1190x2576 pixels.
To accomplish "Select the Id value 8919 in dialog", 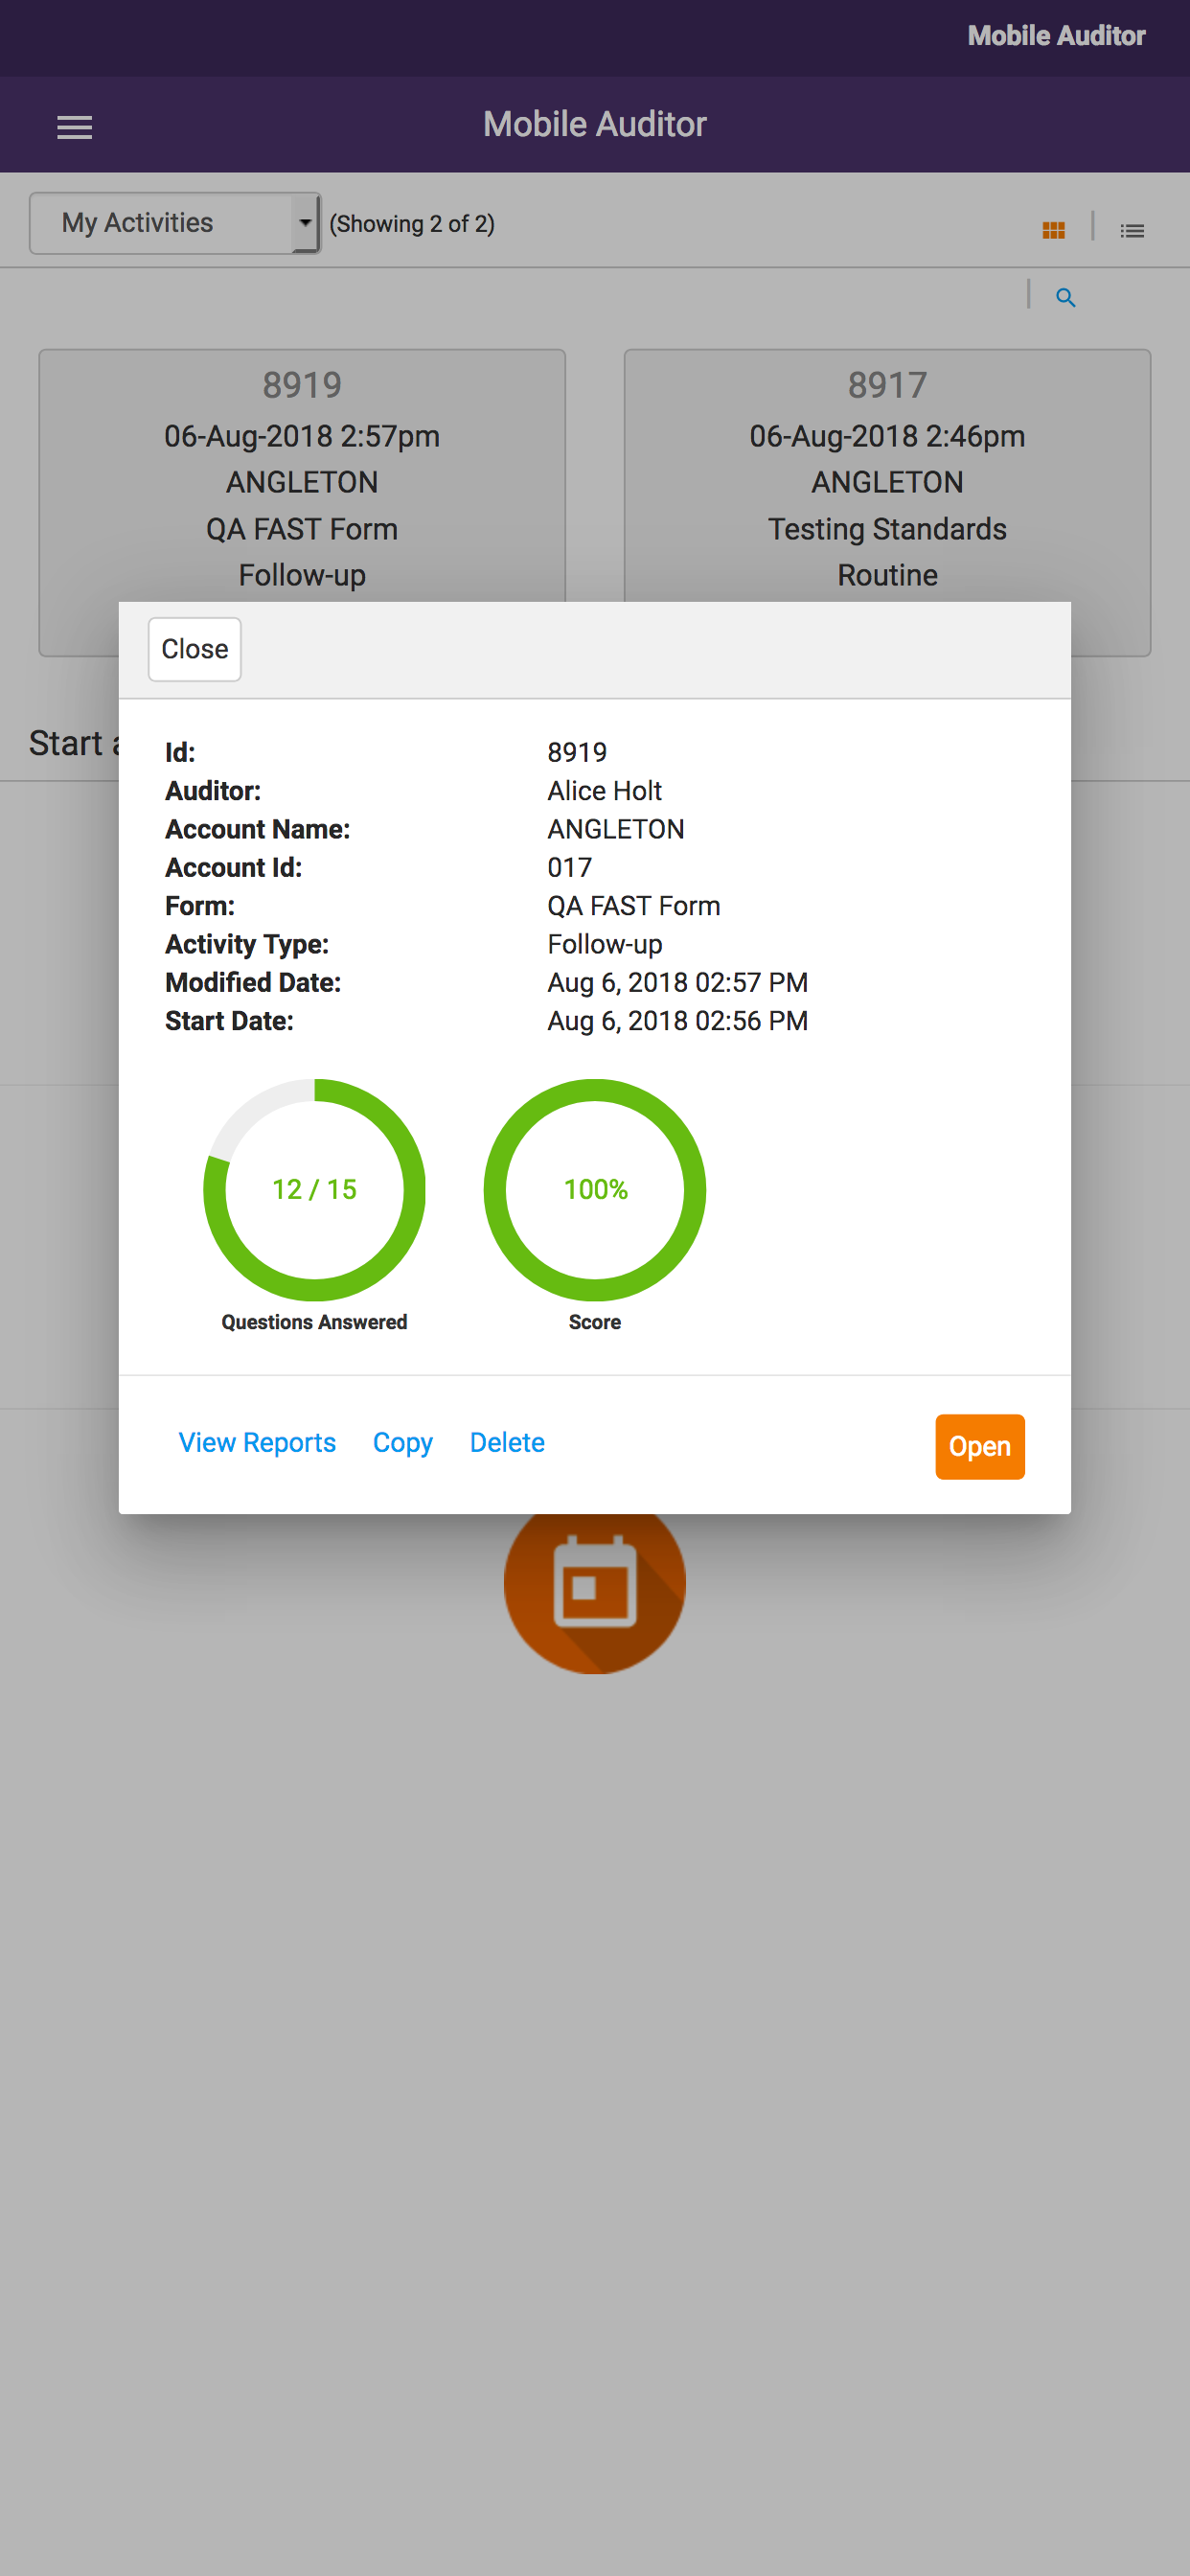I will click(577, 752).
